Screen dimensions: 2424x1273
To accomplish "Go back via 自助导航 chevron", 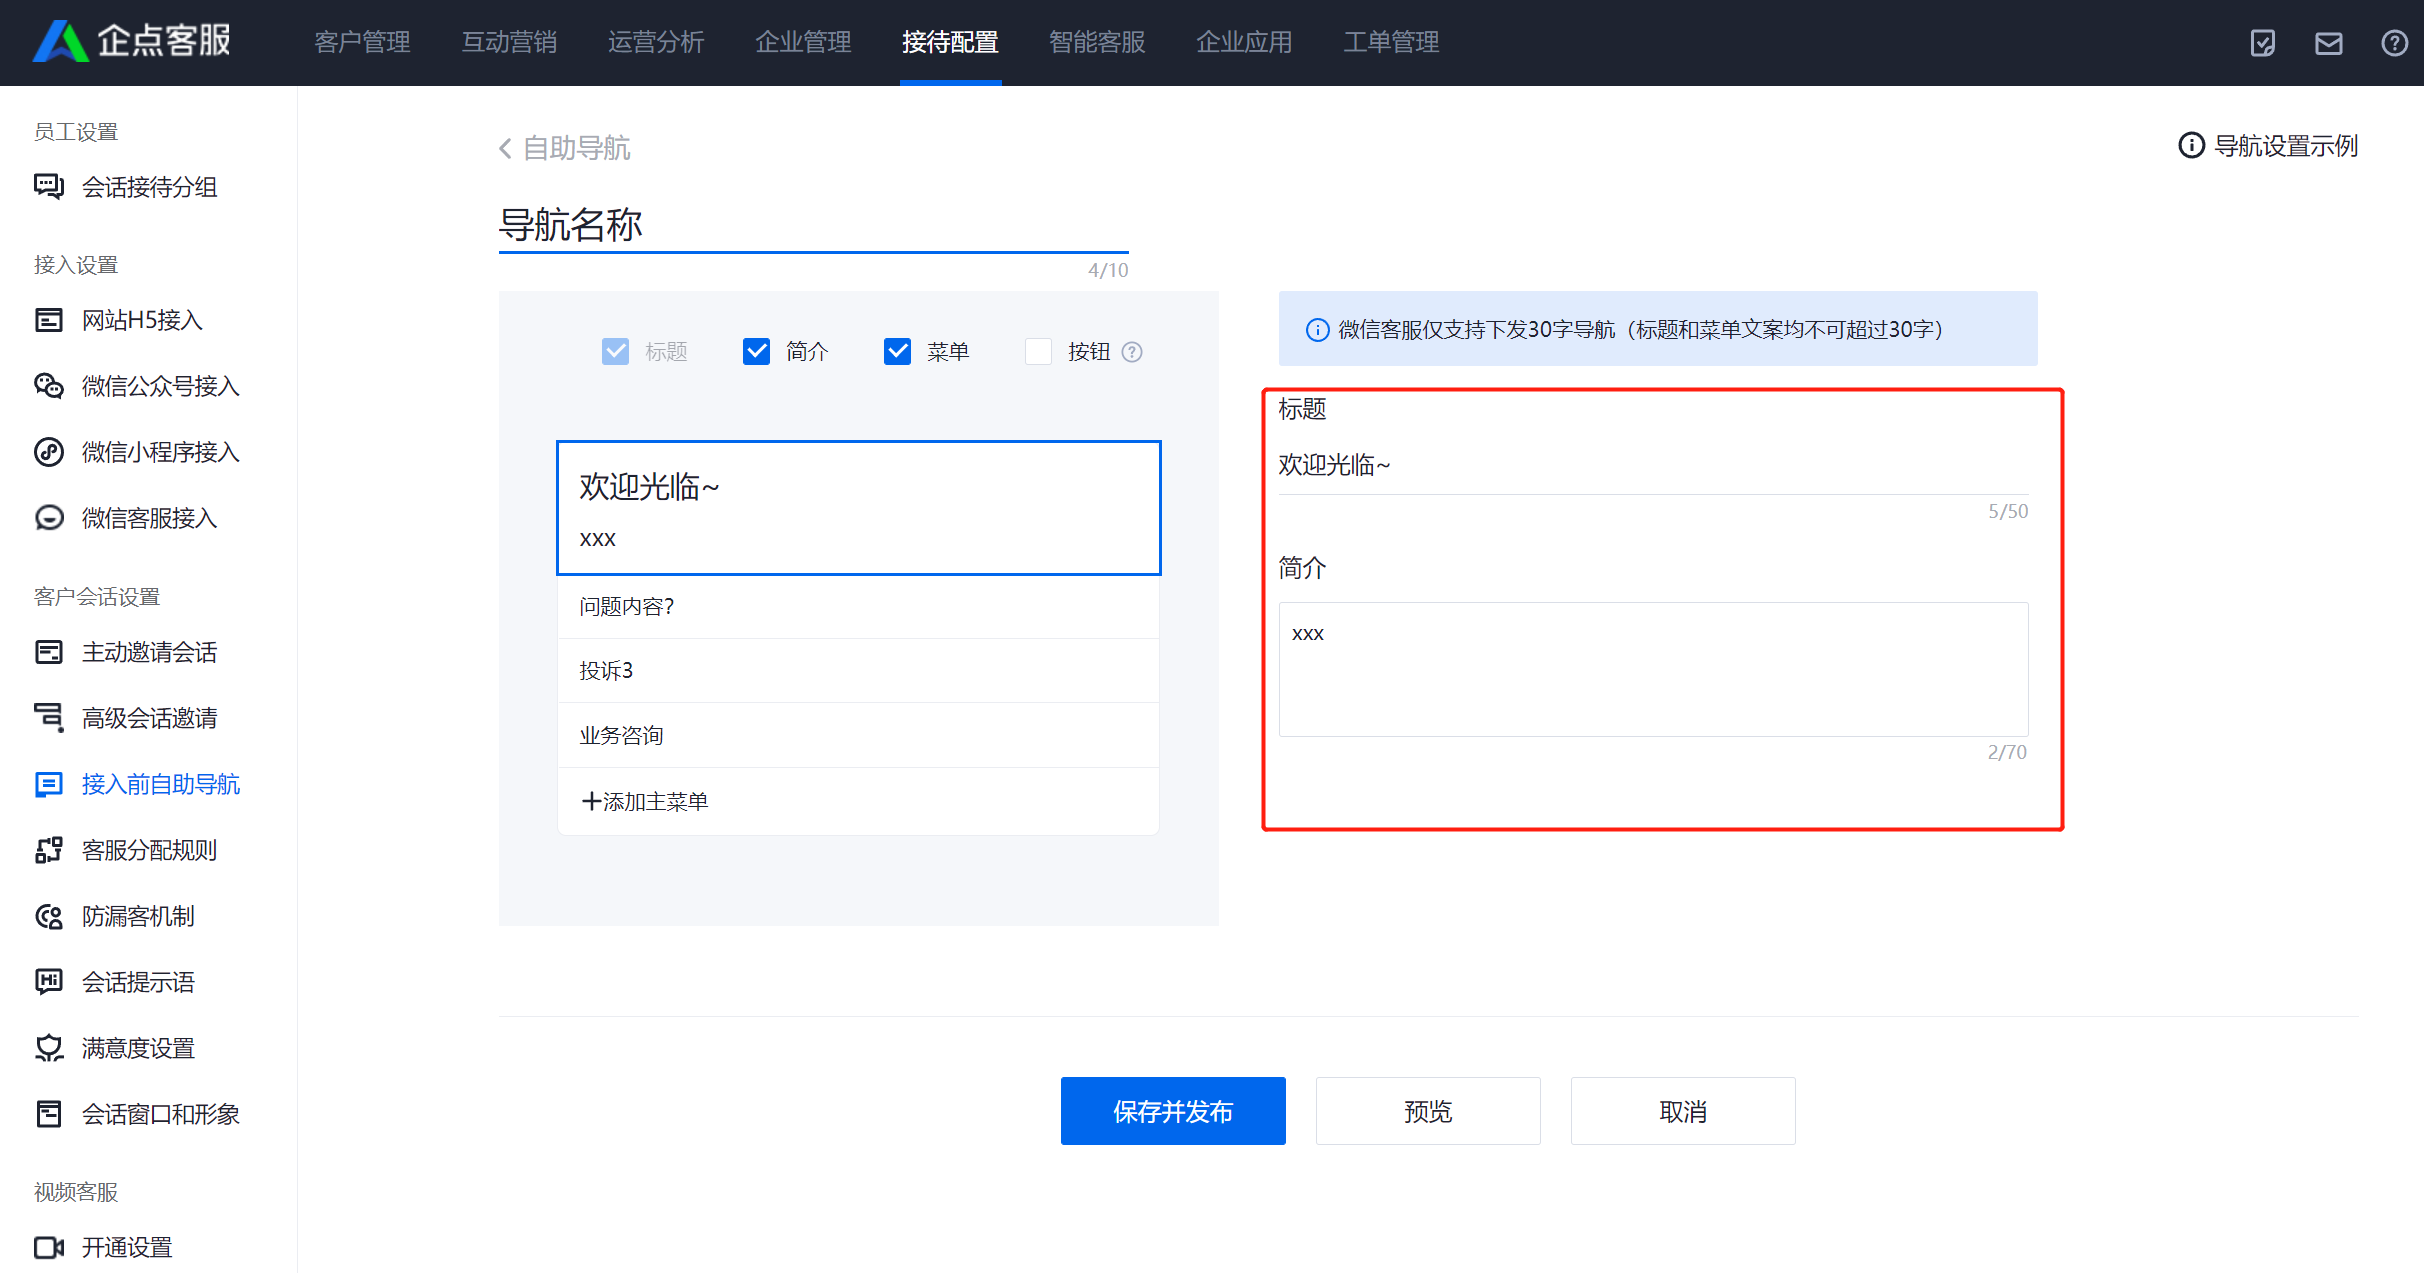I will pyautogui.click(x=506, y=149).
